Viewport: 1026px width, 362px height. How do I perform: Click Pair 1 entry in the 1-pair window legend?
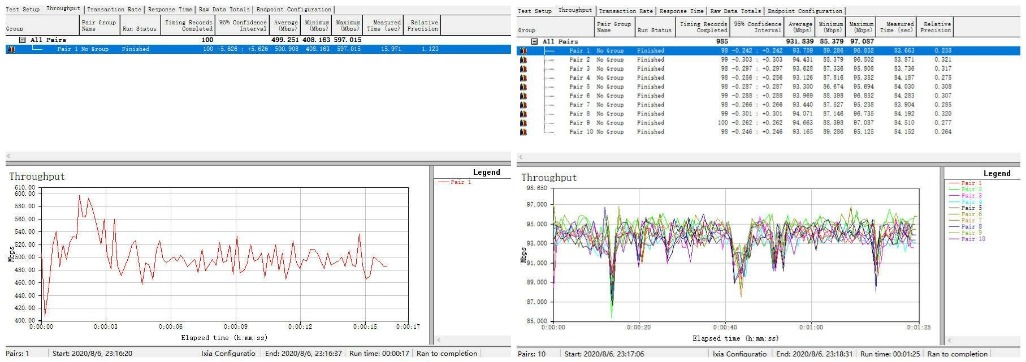pyautogui.click(x=456, y=182)
